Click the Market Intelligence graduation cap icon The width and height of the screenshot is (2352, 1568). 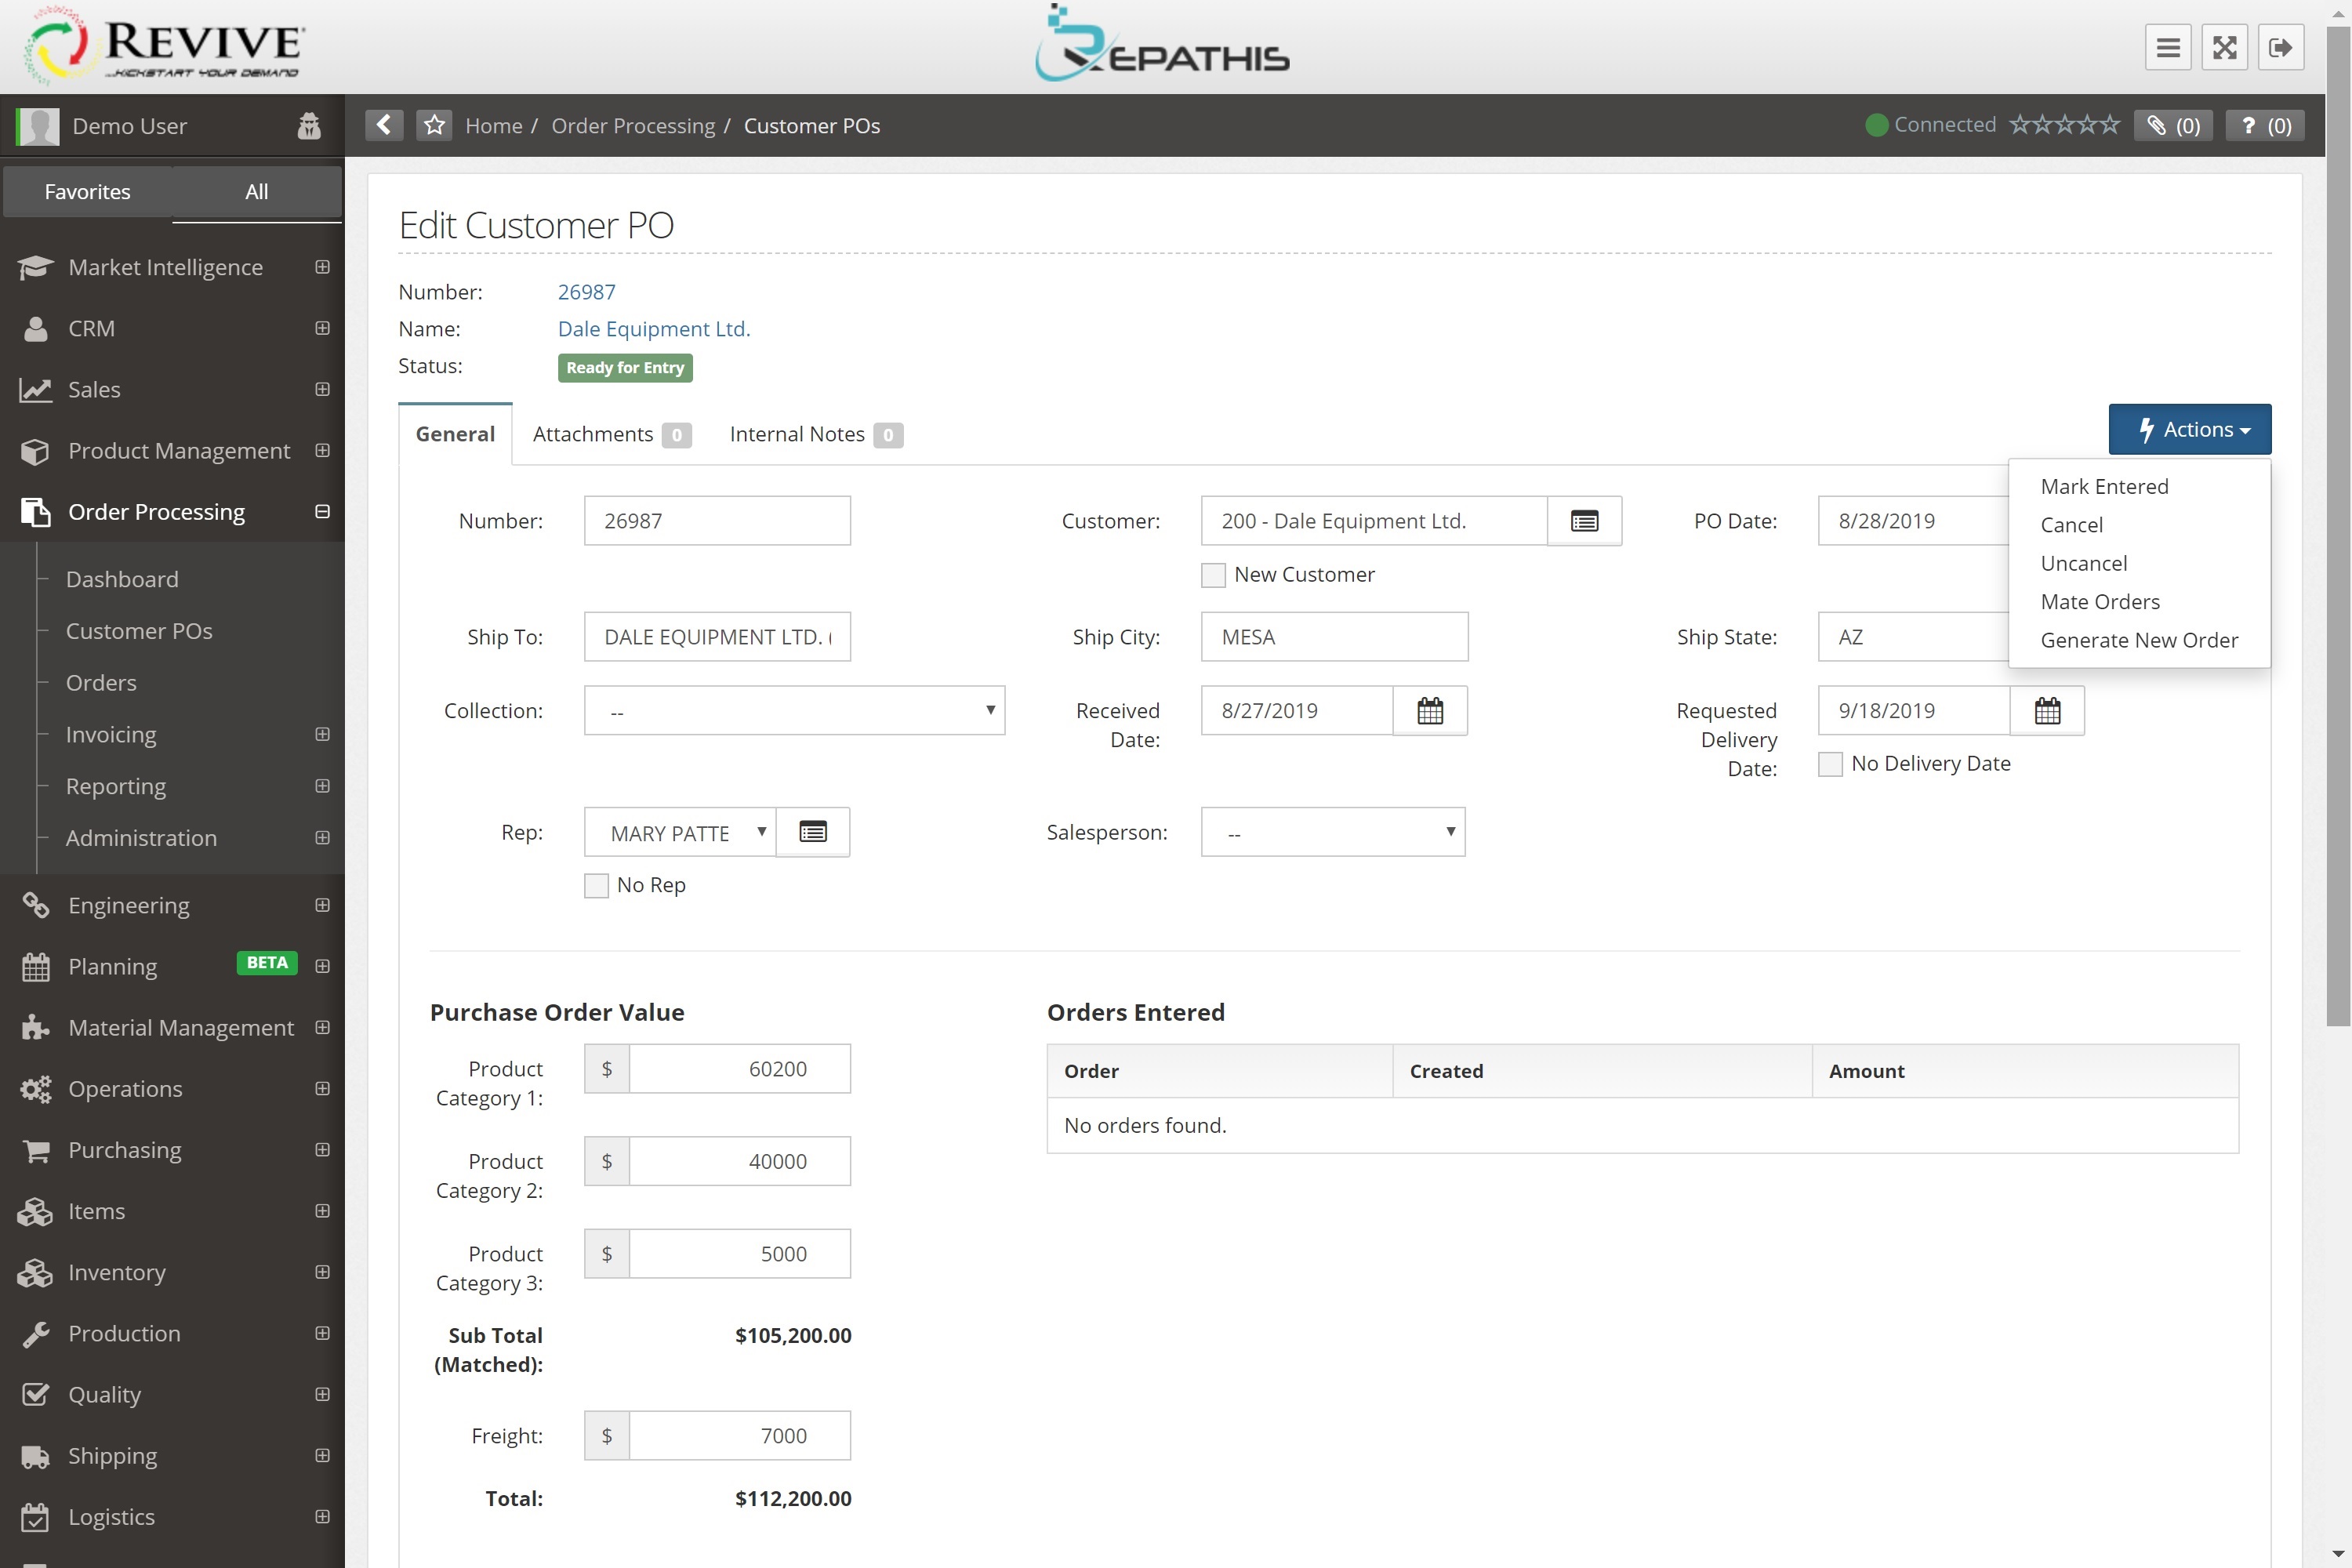point(35,267)
